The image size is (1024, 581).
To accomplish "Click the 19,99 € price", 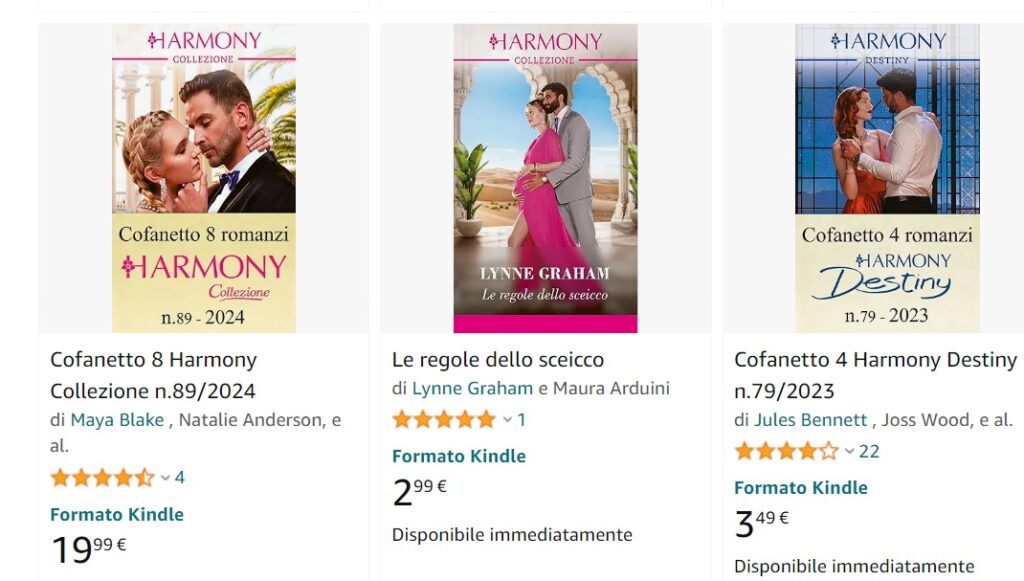I will pos(89,549).
